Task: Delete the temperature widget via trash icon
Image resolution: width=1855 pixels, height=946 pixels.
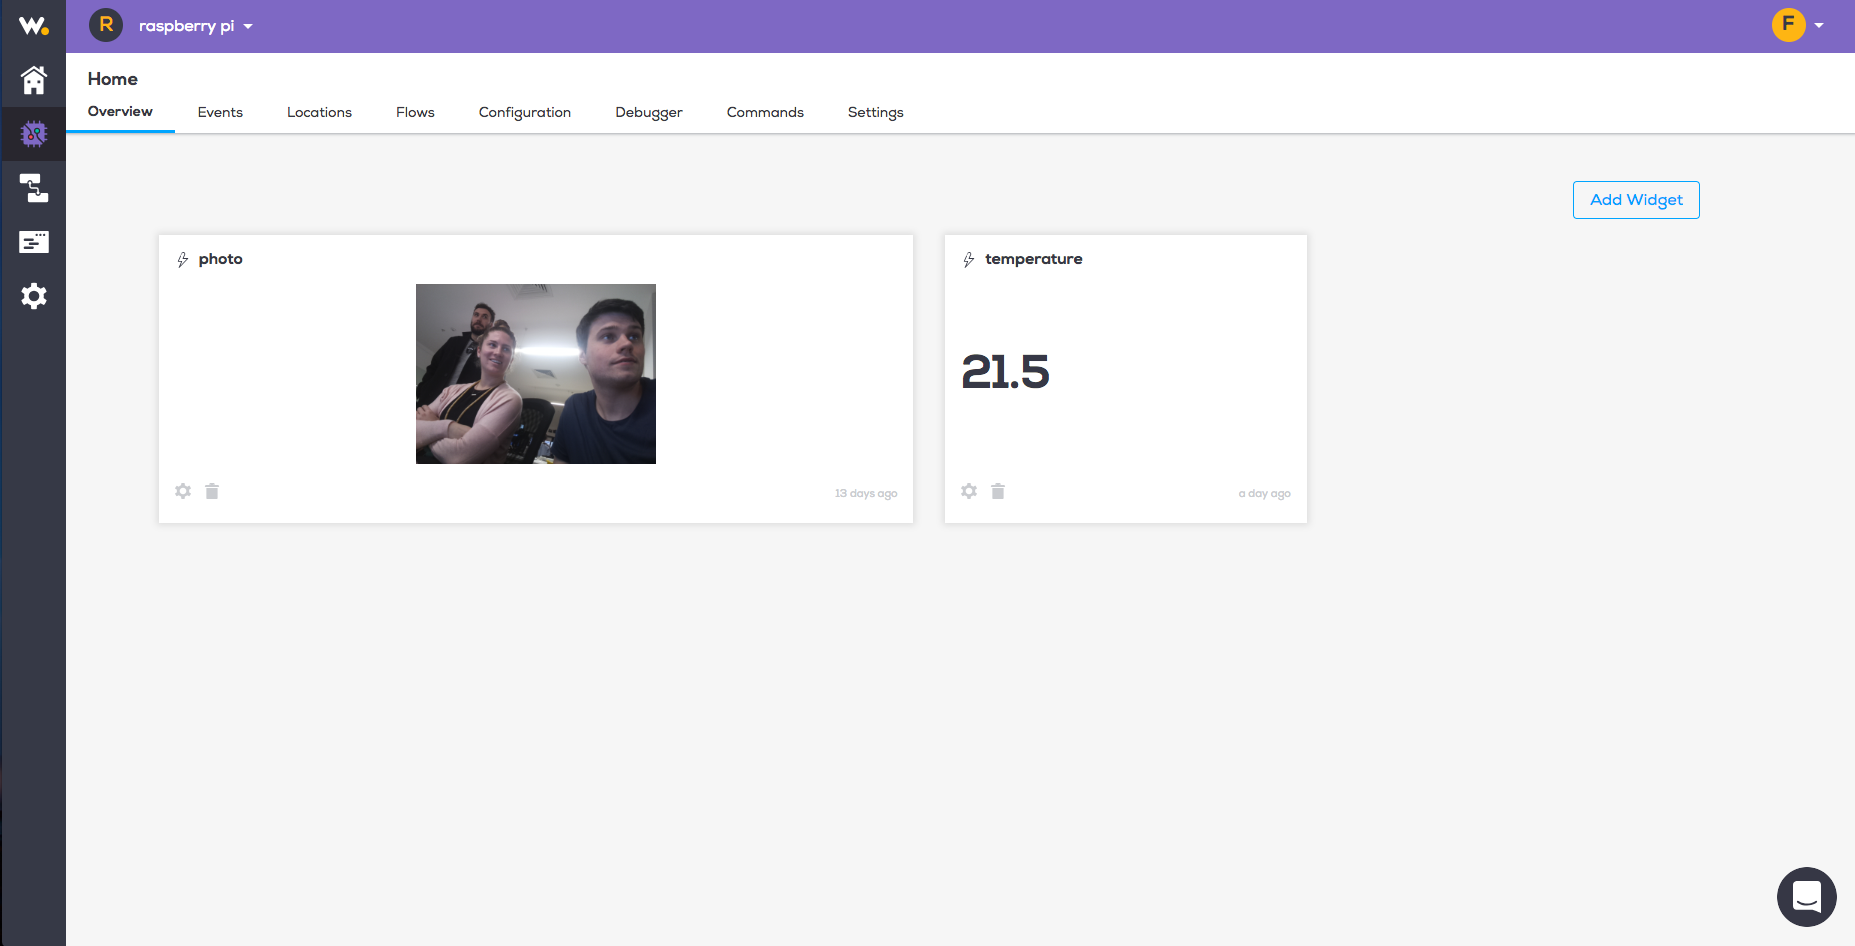Action: click(998, 491)
